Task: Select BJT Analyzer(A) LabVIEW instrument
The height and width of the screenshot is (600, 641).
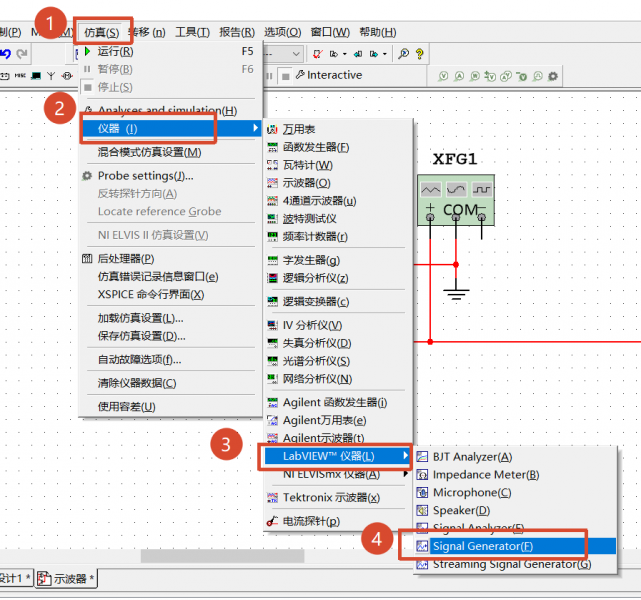Action: pyautogui.click(x=515, y=457)
